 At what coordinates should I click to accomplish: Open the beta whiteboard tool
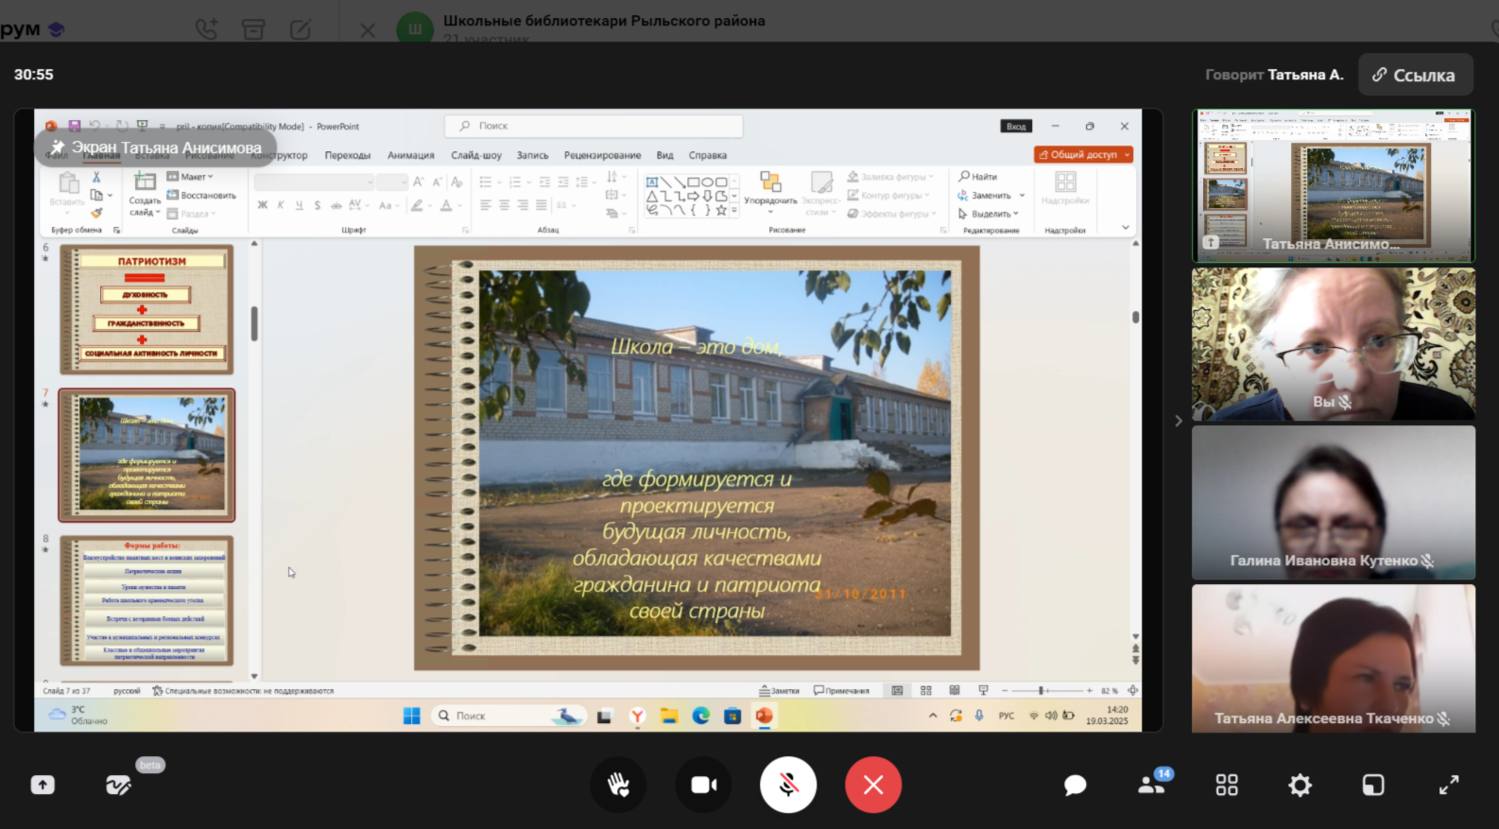pos(119,785)
